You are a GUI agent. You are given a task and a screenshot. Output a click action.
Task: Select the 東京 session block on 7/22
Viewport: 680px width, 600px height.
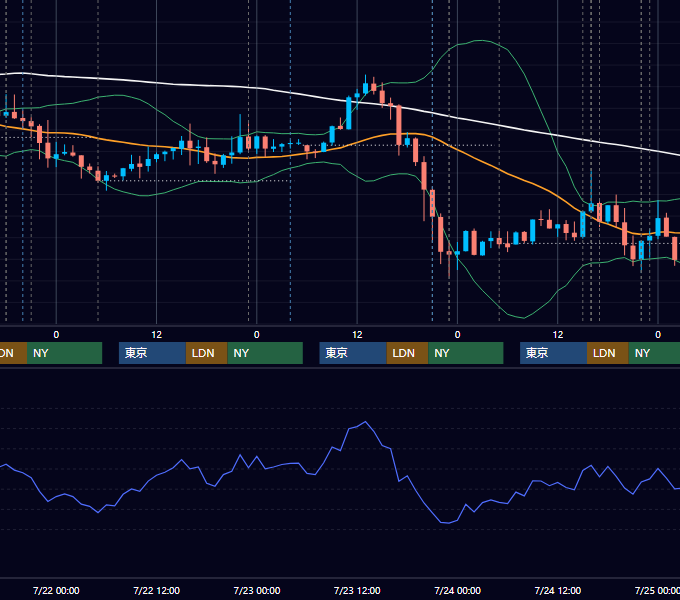click(152, 353)
